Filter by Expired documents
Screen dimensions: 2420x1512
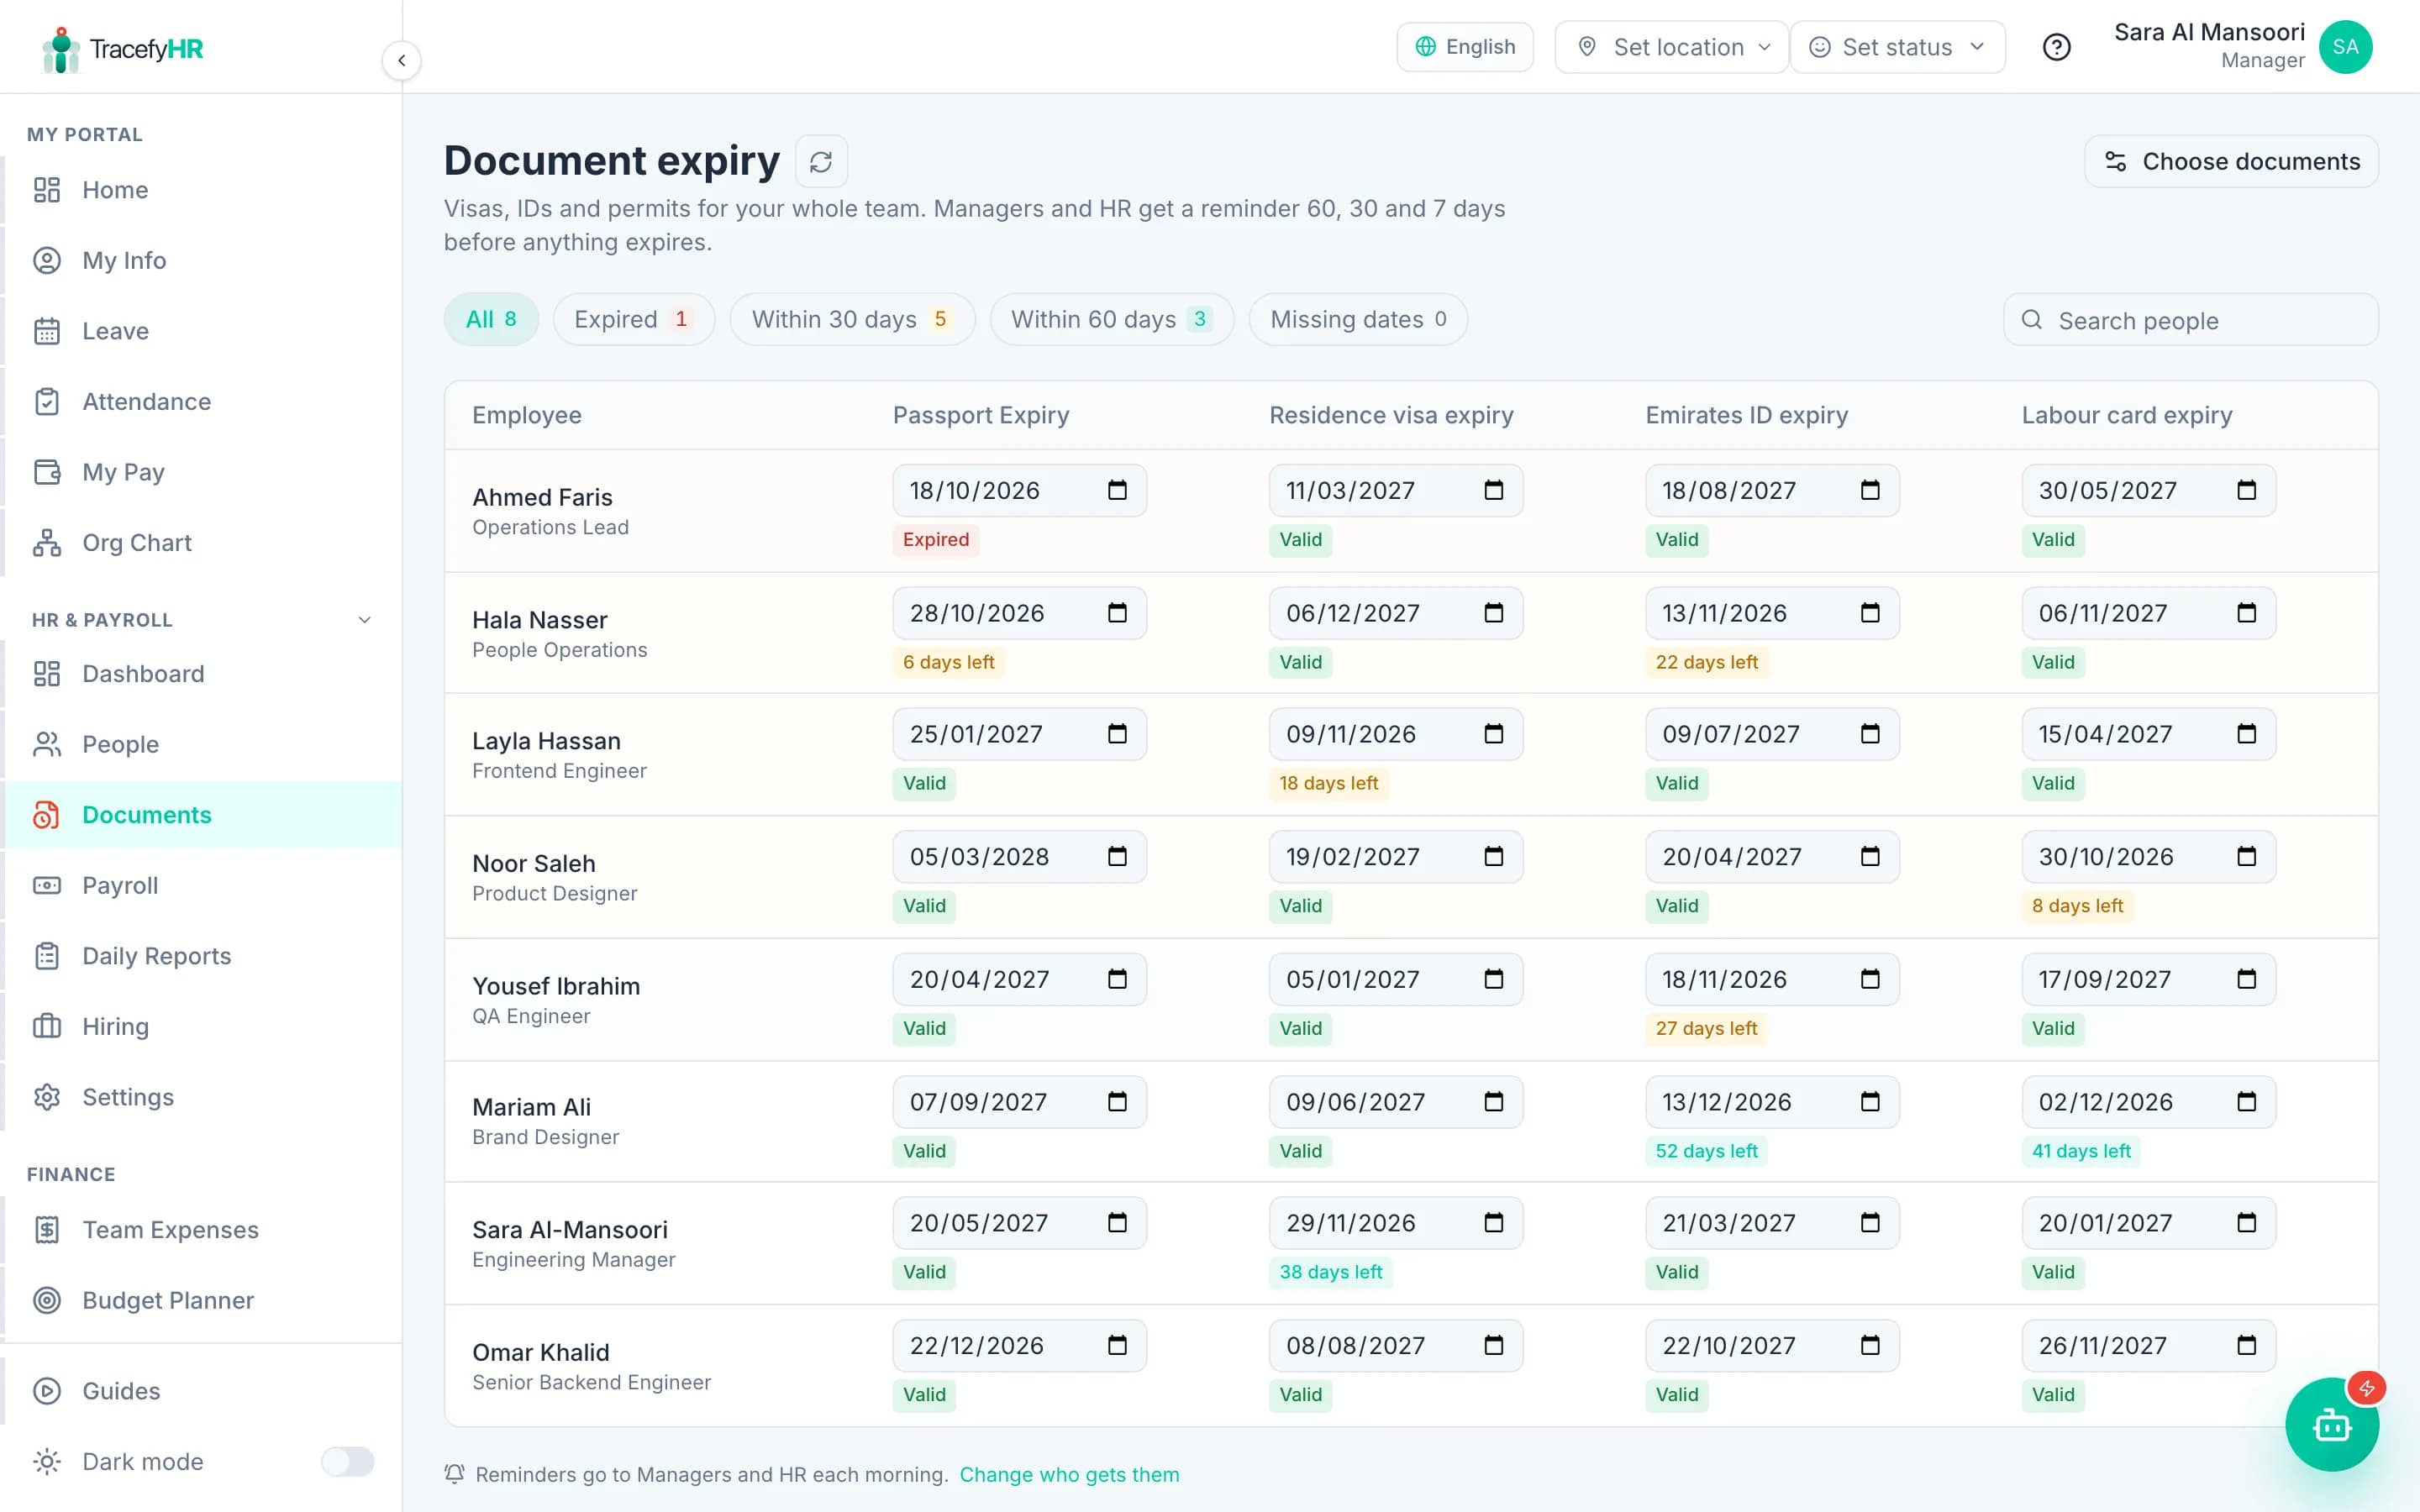coord(634,319)
